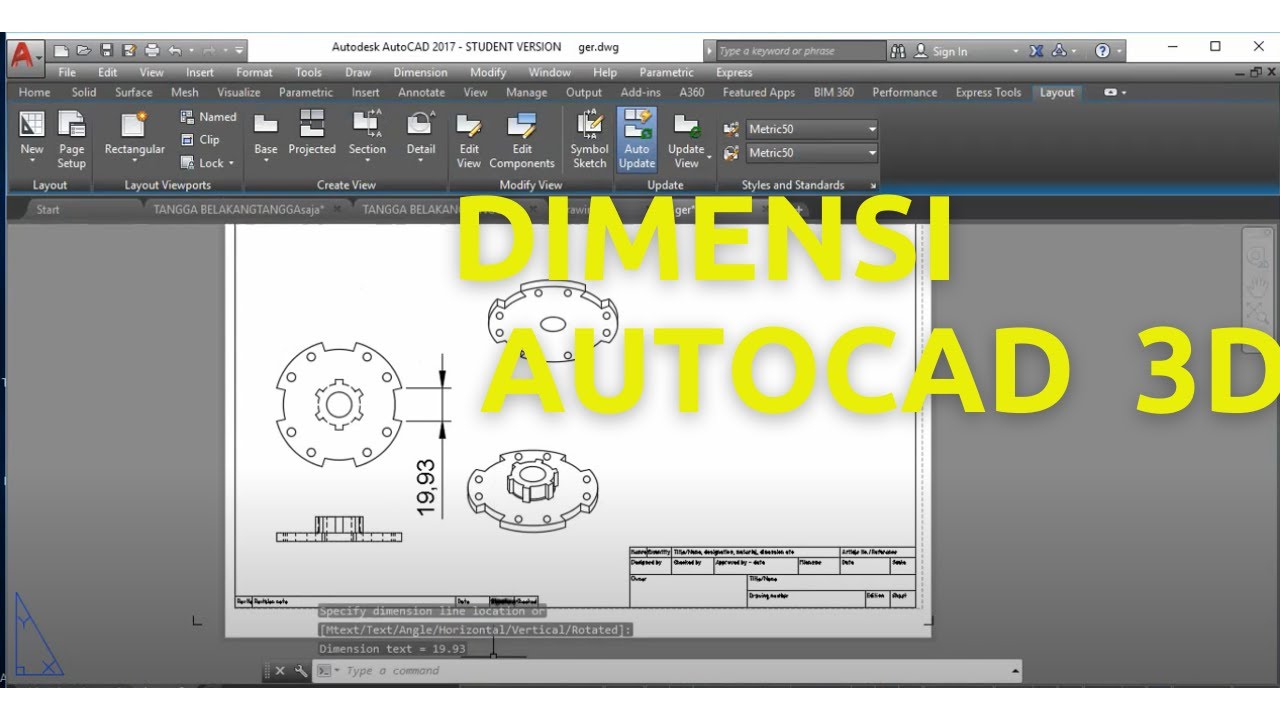Click the Save quick access icon
The width and height of the screenshot is (1280, 720).
coord(106,50)
